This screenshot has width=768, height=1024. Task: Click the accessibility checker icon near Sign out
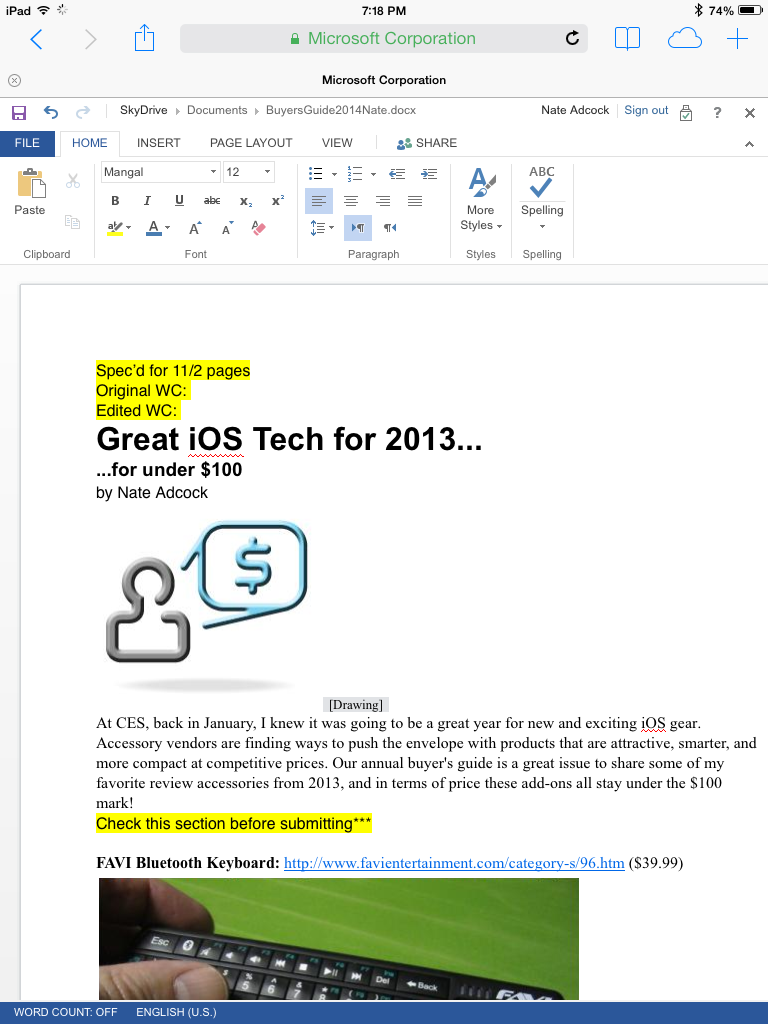tap(686, 112)
